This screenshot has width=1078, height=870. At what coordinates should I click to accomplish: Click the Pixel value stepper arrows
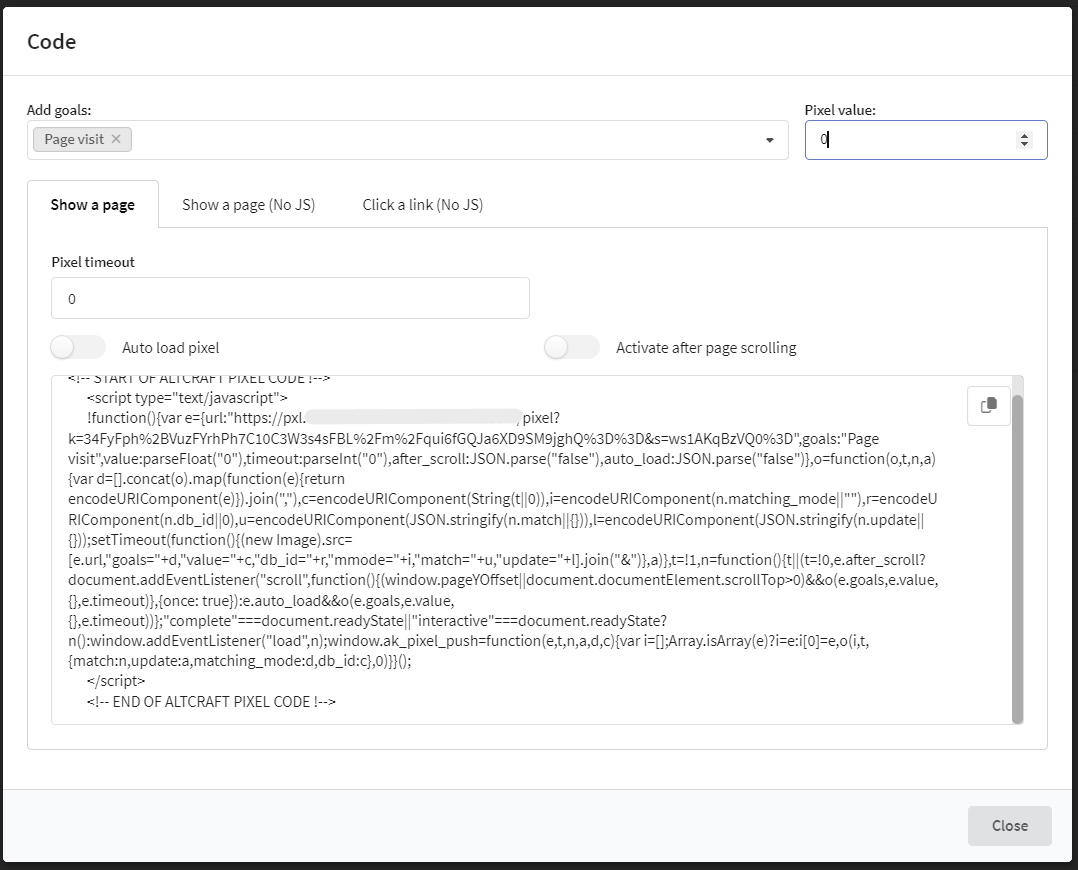pyautogui.click(x=1024, y=140)
